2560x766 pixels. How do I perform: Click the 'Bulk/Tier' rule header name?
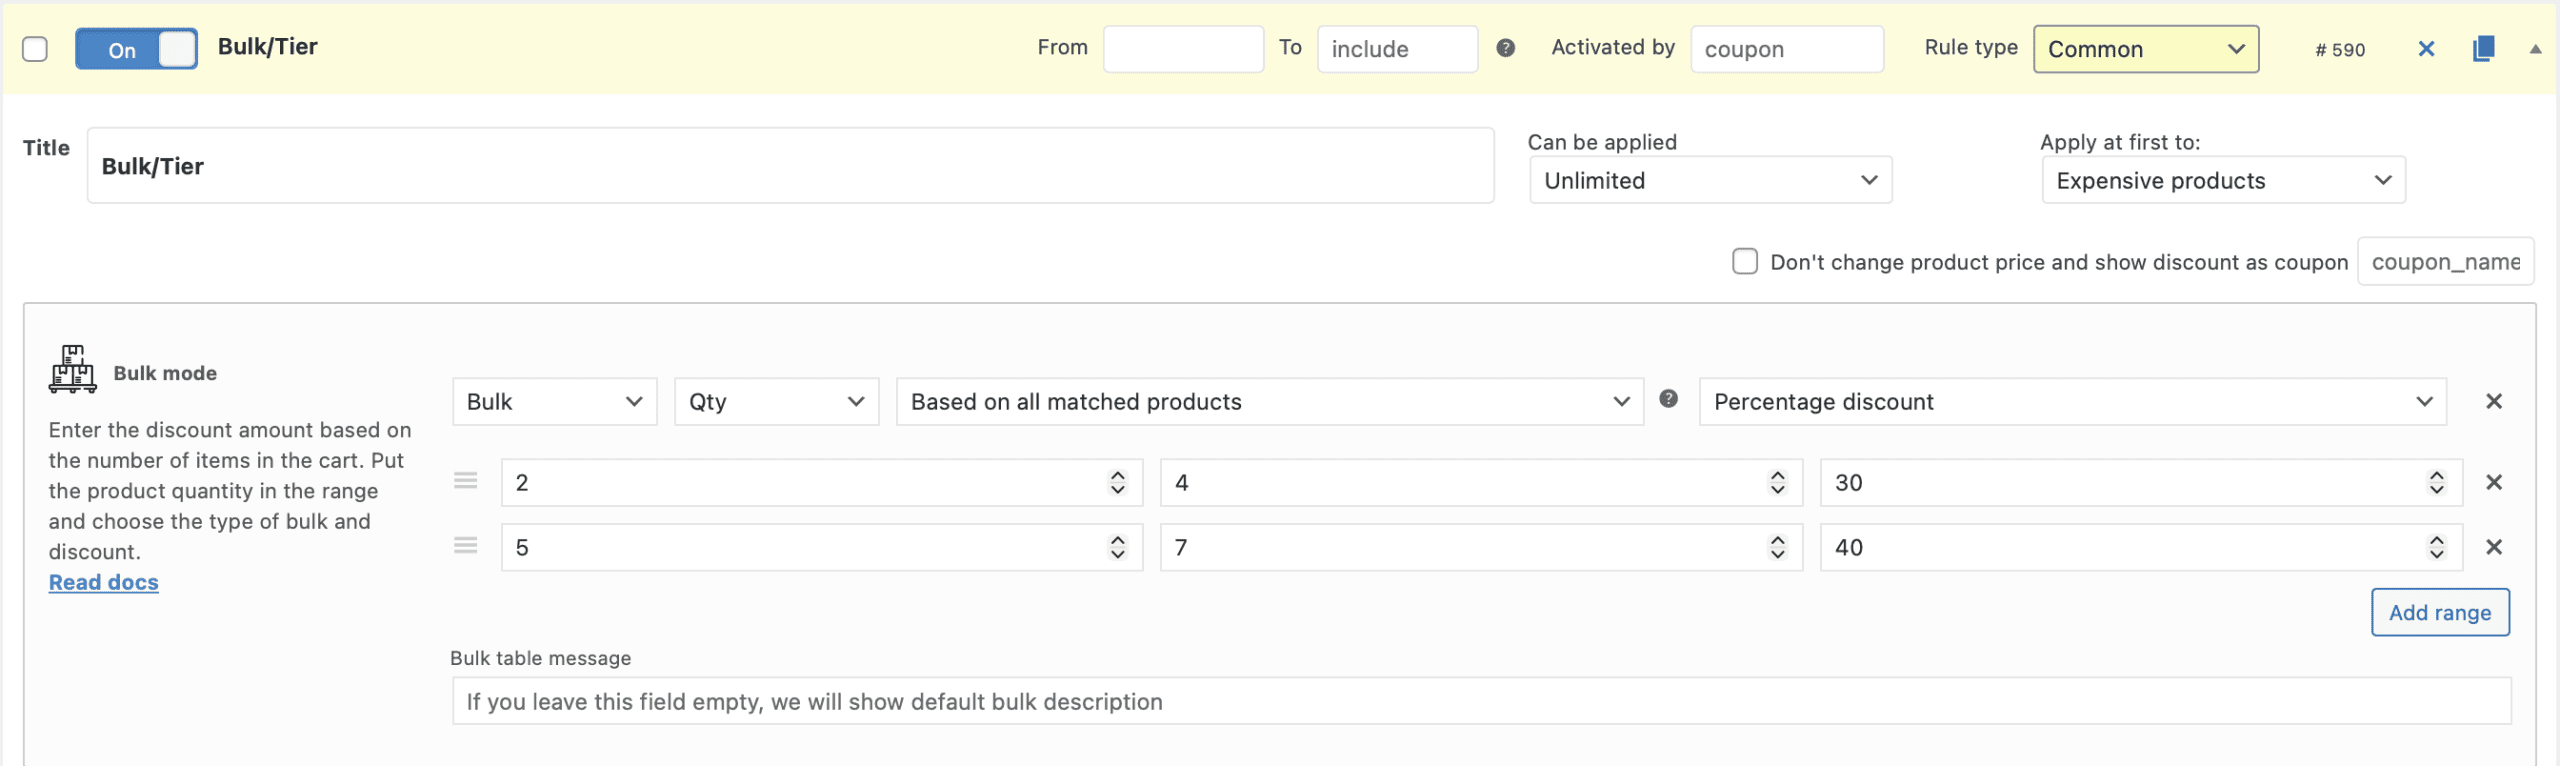(267, 47)
